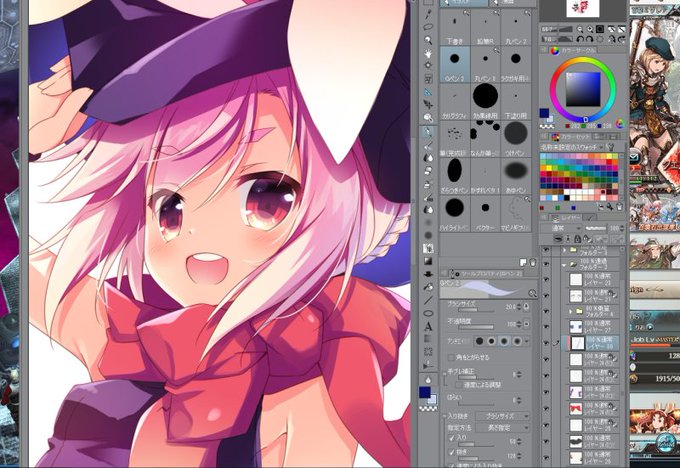
Task: Open the 指定方法 '長さ指定' dropdown
Action: pos(502,428)
